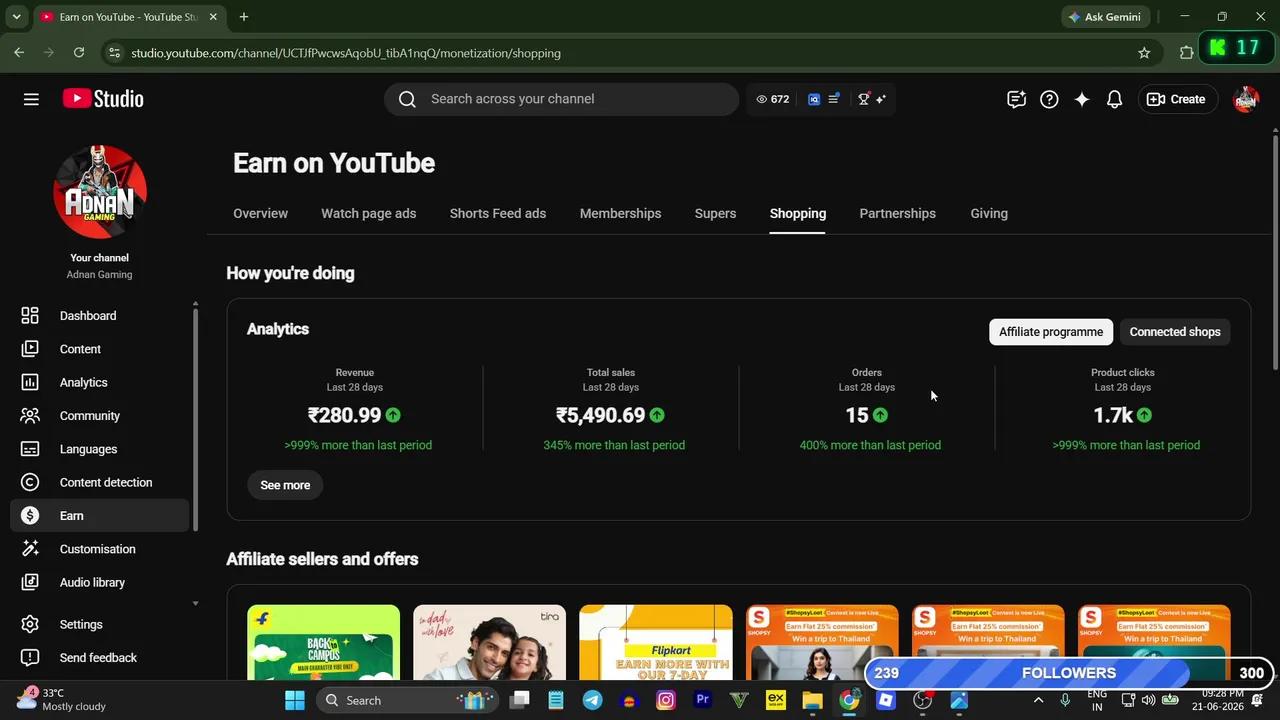Open the Back to Campus Flipkart offer
This screenshot has width=1280, height=720.
(323, 642)
